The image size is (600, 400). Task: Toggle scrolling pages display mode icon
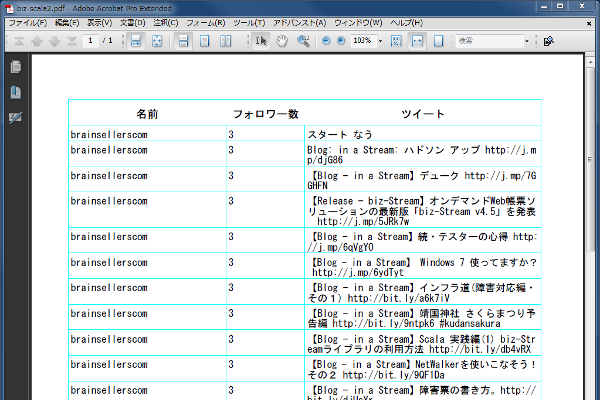136,41
